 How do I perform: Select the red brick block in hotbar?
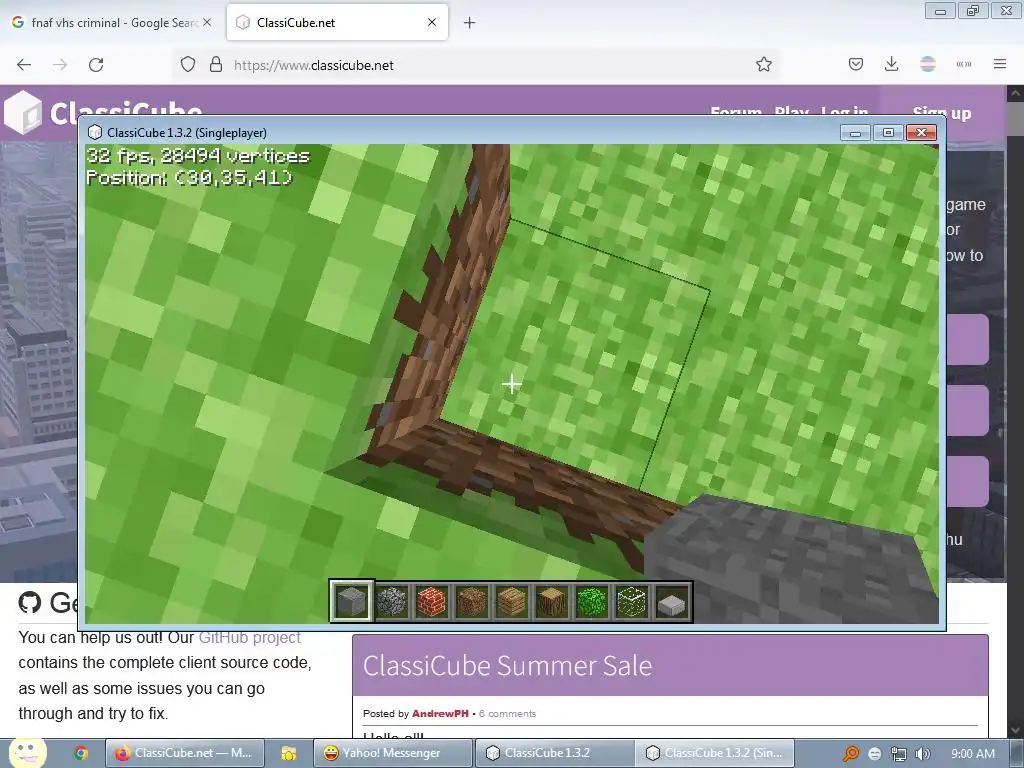432,601
